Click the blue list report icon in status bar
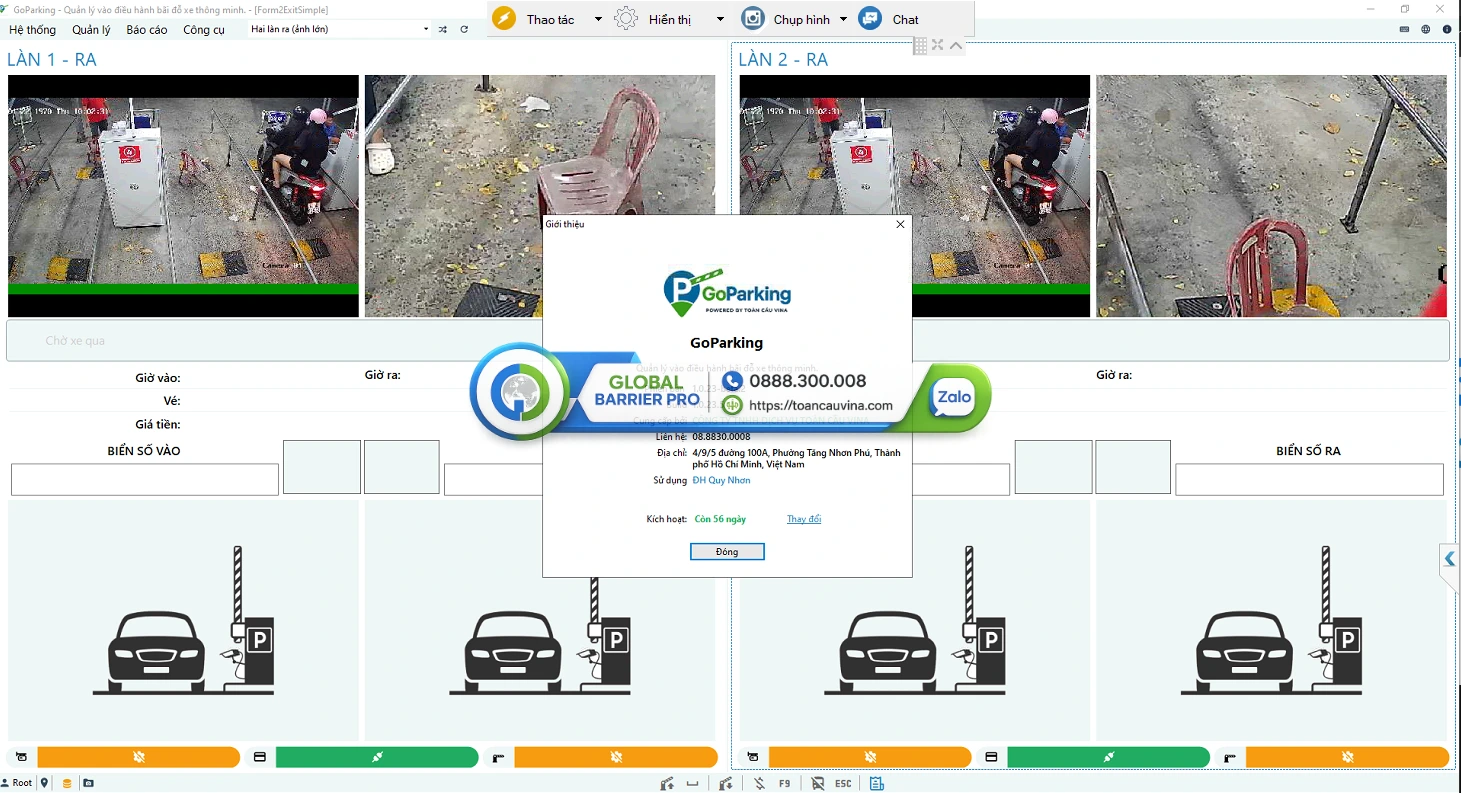Image resolution: width=1461 pixels, height=793 pixels. (x=877, y=783)
